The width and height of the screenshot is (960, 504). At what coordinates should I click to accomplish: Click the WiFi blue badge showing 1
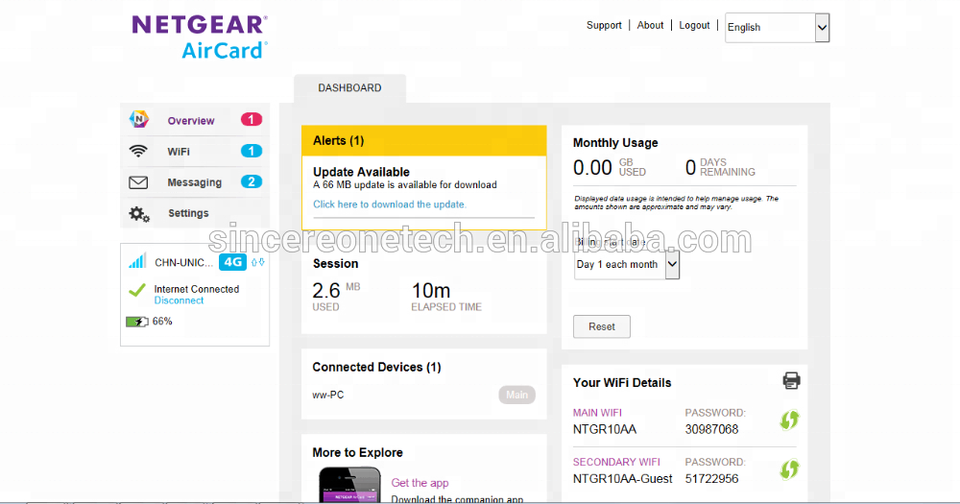click(251, 151)
